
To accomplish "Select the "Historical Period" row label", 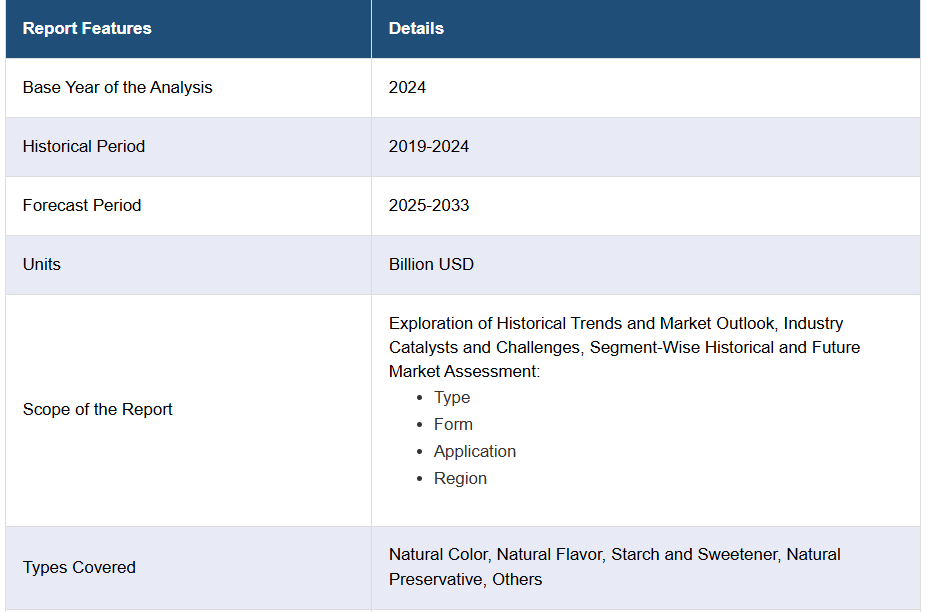I will coord(84,147).
